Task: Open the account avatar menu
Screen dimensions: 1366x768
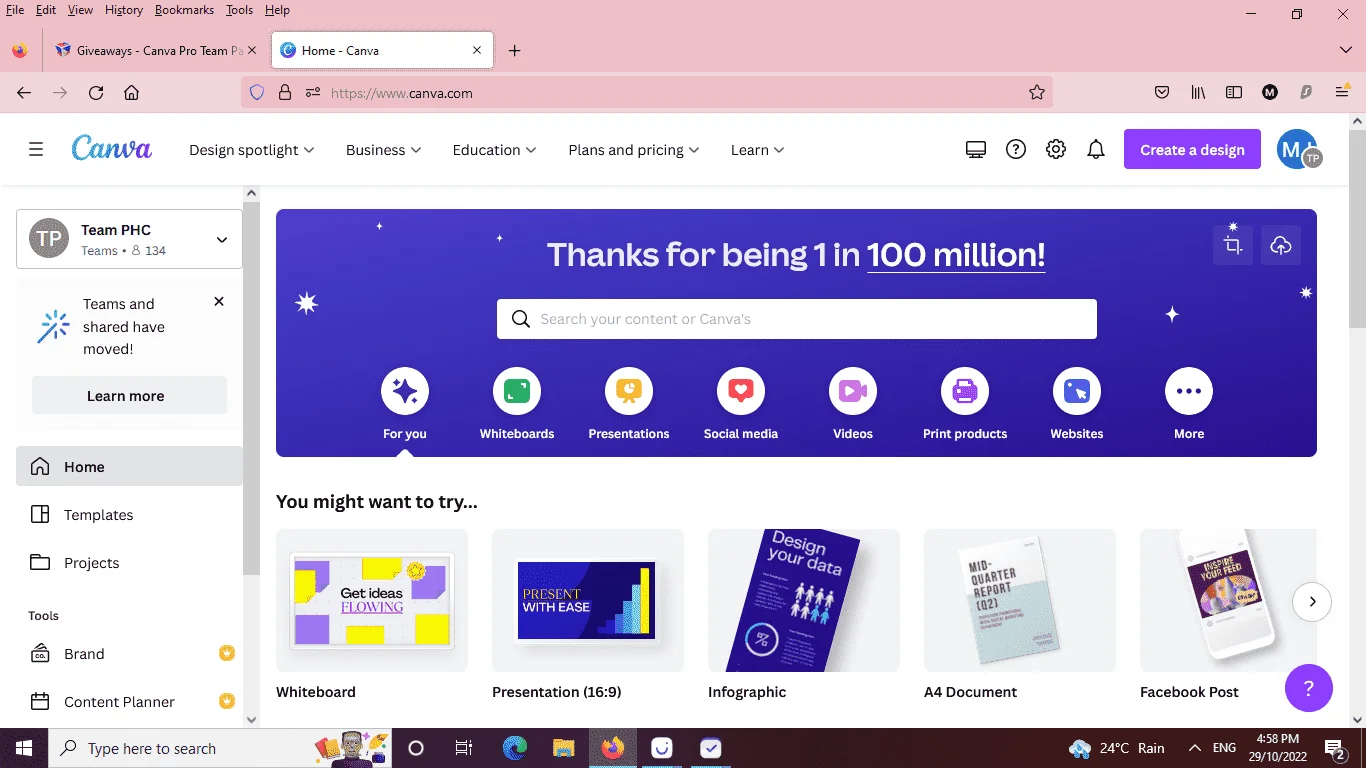Action: click(x=1299, y=150)
